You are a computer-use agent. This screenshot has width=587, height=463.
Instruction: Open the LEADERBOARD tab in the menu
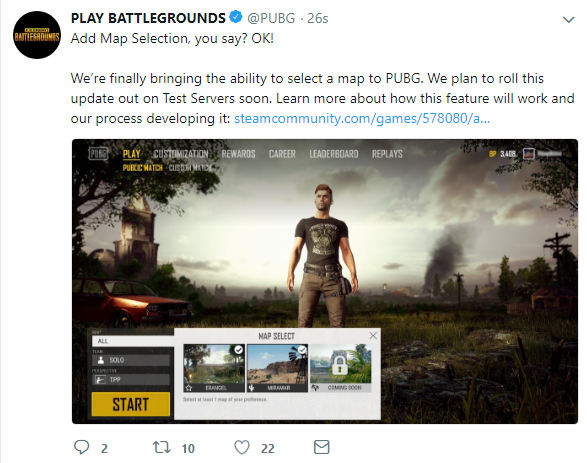tap(334, 154)
